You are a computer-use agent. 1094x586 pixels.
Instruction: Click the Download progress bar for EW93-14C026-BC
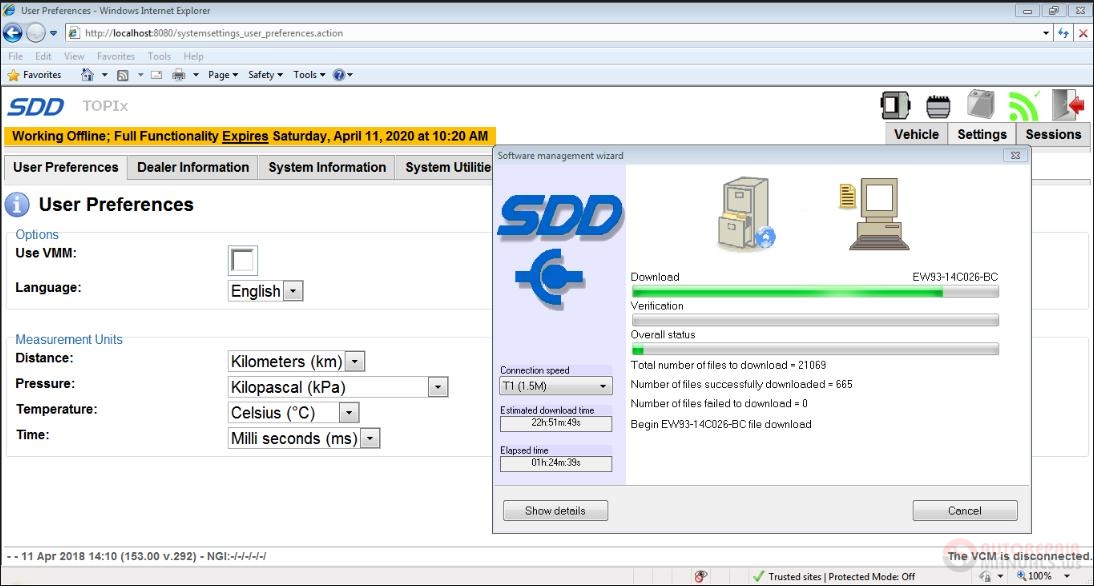(x=814, y=291)
